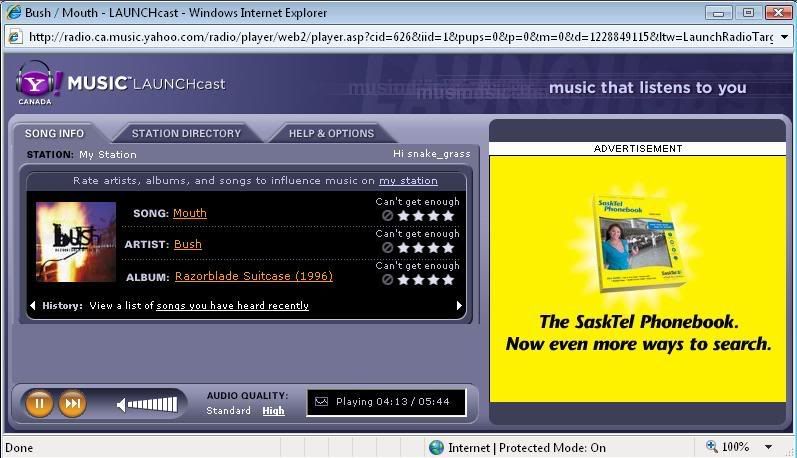Rate artist Bush with the fourth star
Viewport: 797px width, 458px height.
point(448,248)
